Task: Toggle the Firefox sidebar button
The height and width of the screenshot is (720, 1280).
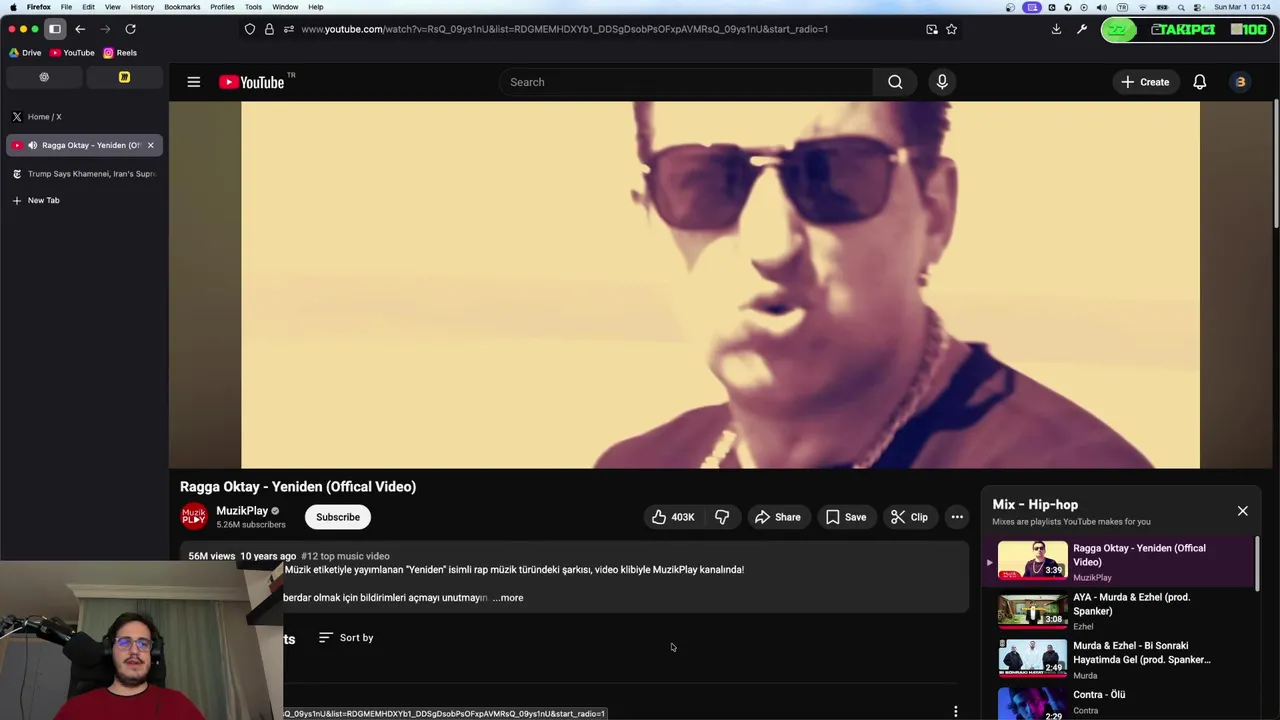Action: (x=55, y=29)
